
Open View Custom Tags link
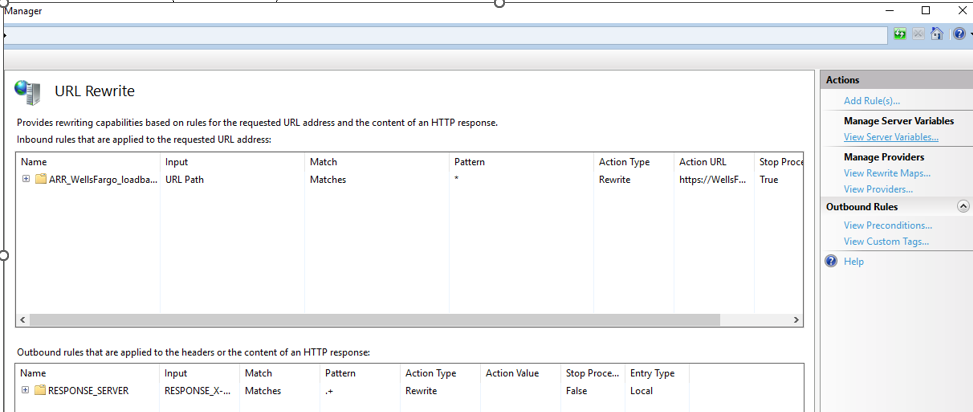(886, 241)
